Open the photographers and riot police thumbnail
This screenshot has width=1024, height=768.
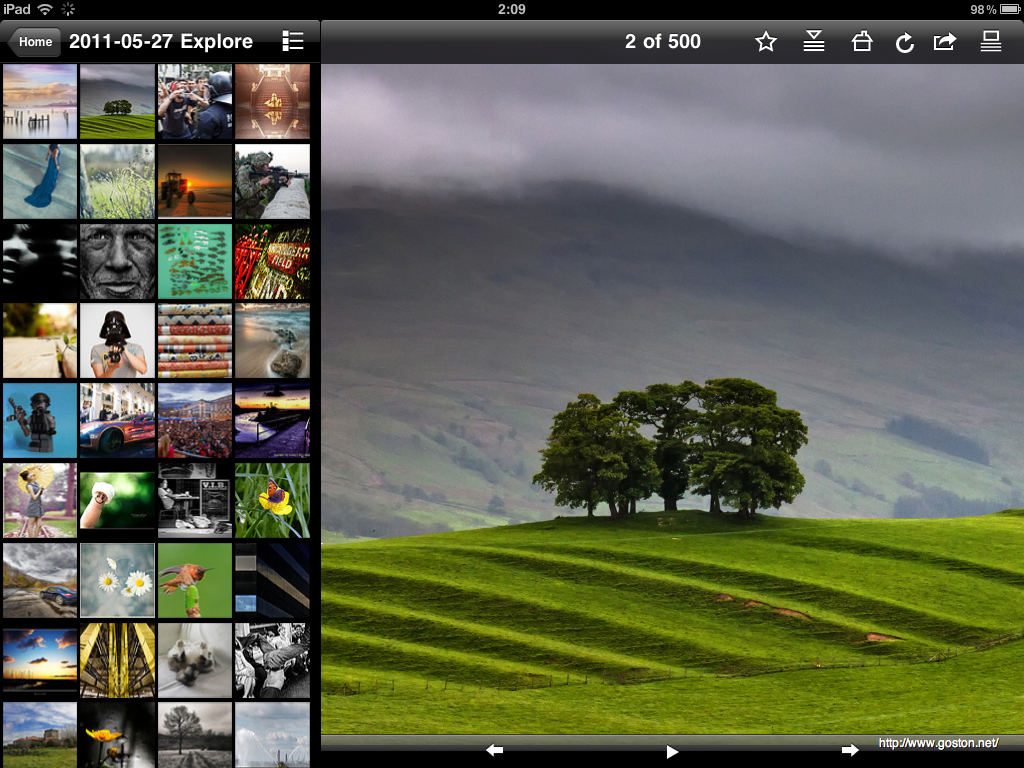tap(195, 101)
